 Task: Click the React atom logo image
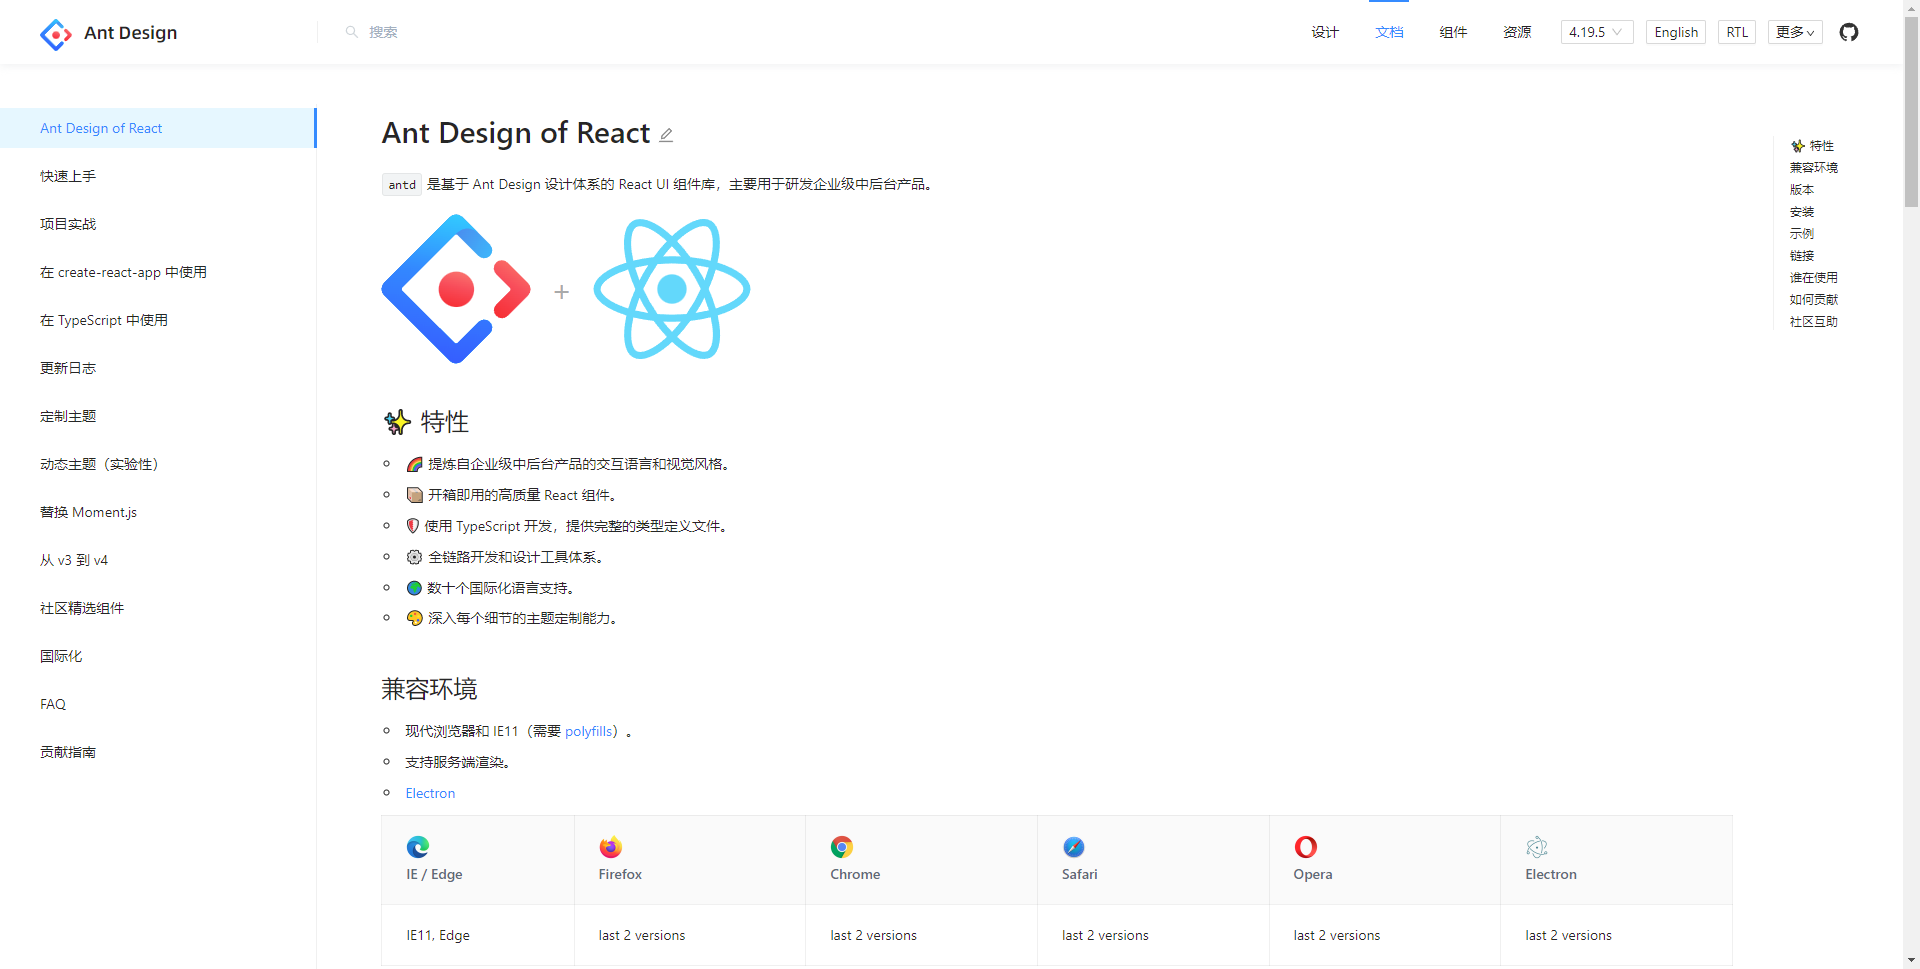pos(672,289)
